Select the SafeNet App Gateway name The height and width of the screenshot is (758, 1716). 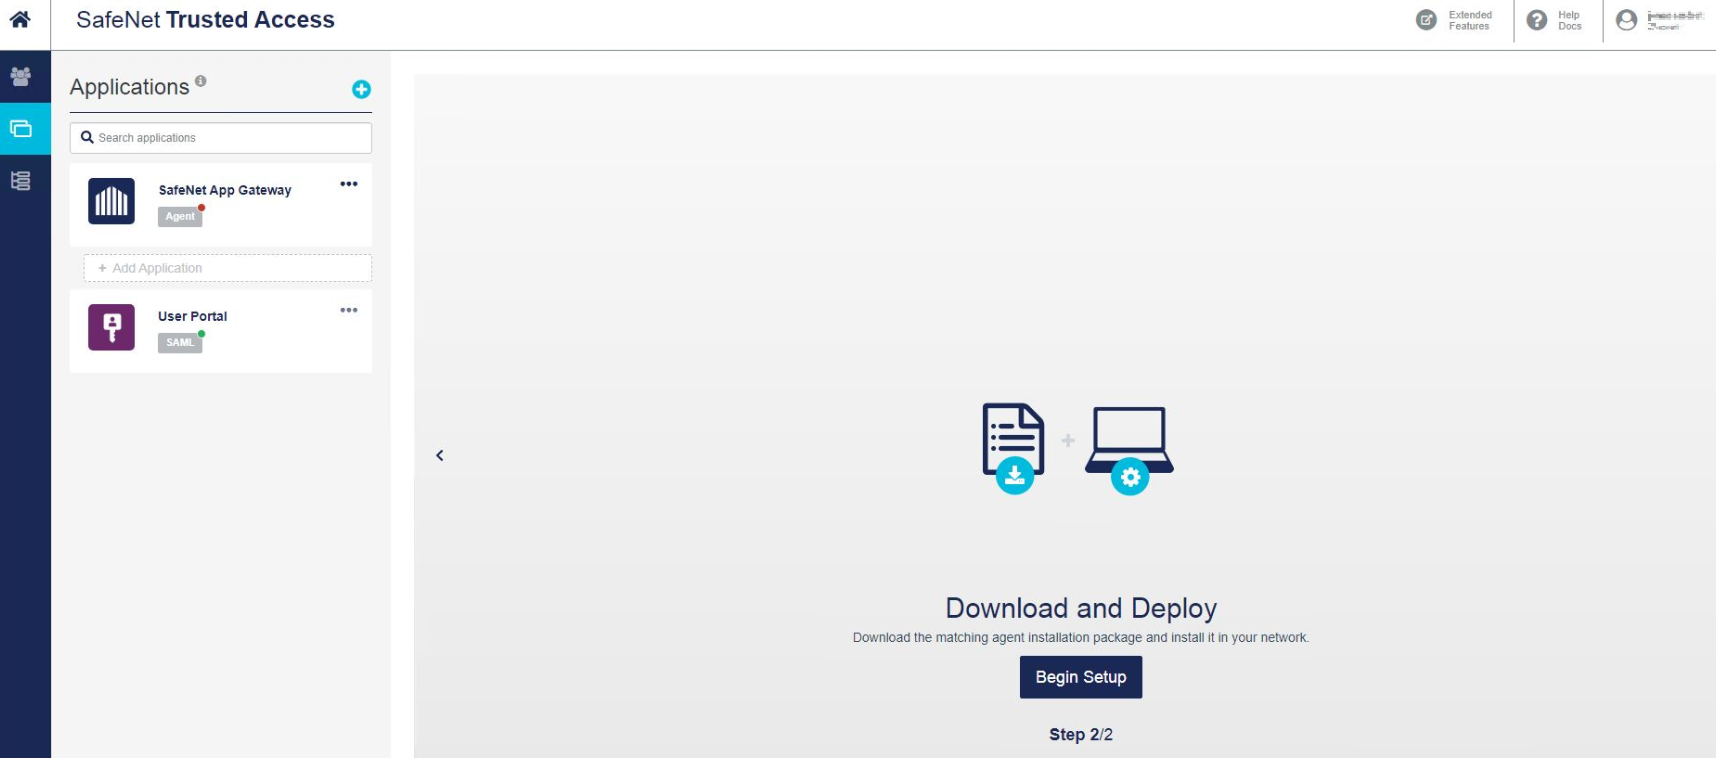pos(225,190)
